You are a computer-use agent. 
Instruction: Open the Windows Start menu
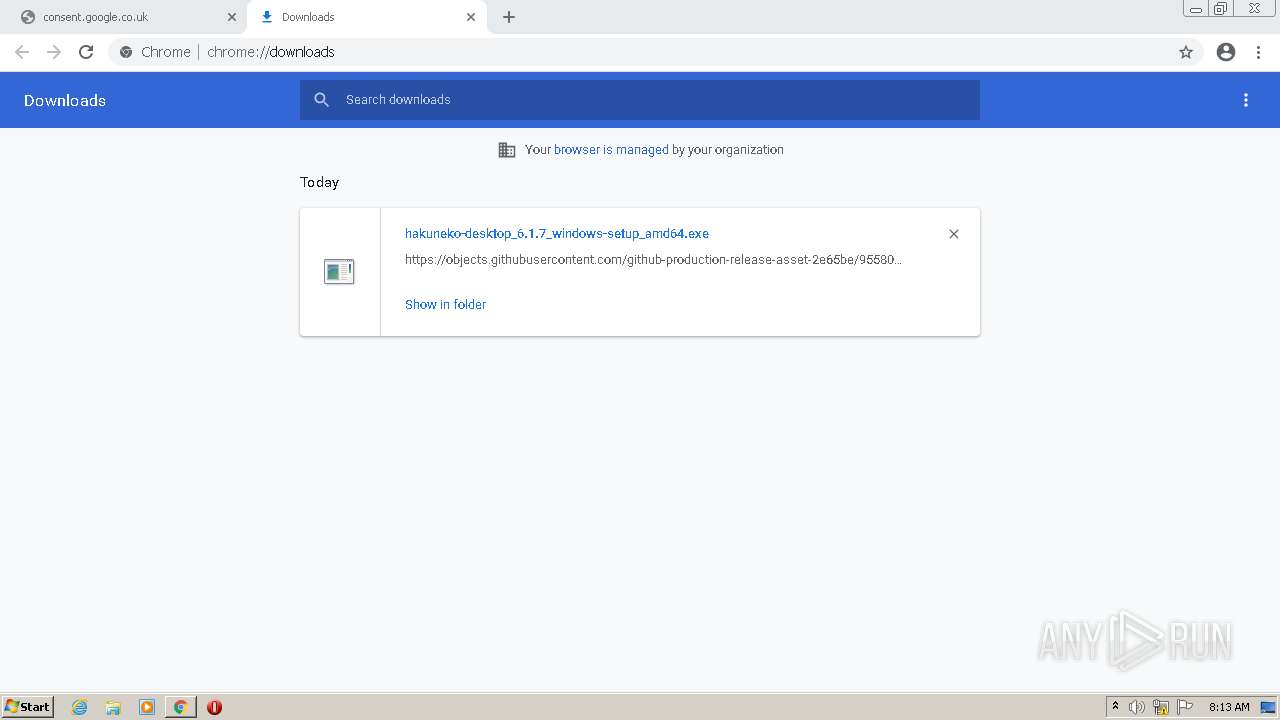point(28,707)
